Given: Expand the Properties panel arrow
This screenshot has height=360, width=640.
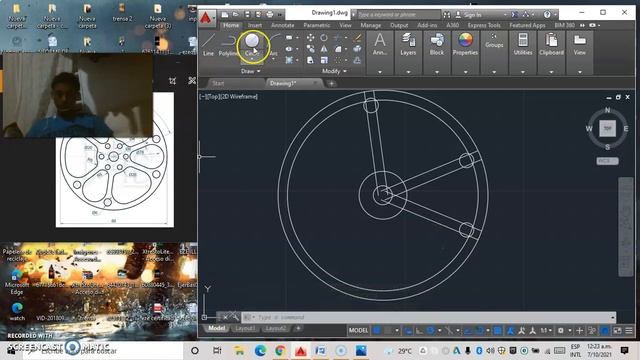Looking at the screenshot, I should tap(465, 72).
